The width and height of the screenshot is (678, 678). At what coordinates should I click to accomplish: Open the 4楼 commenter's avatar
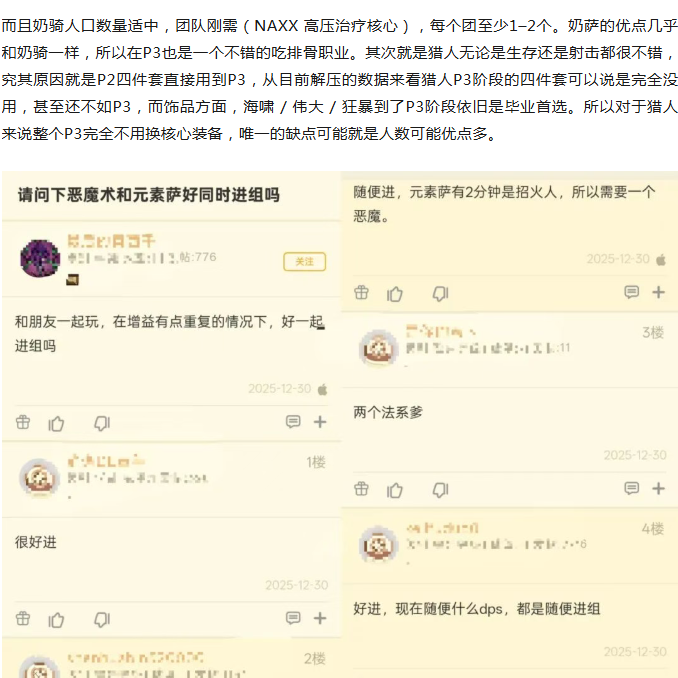point(378,544)
